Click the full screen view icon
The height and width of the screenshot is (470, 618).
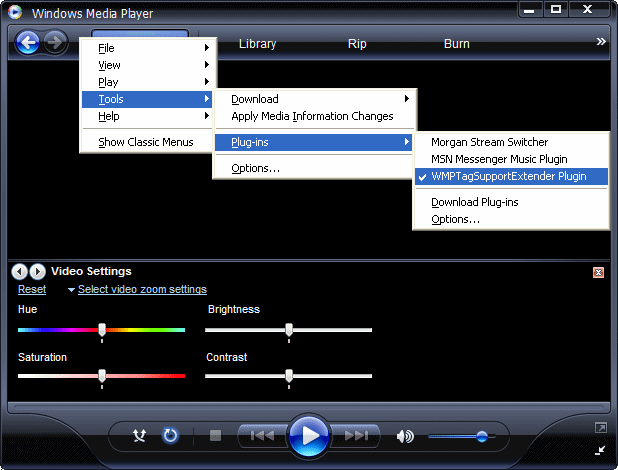click(600, 427)
